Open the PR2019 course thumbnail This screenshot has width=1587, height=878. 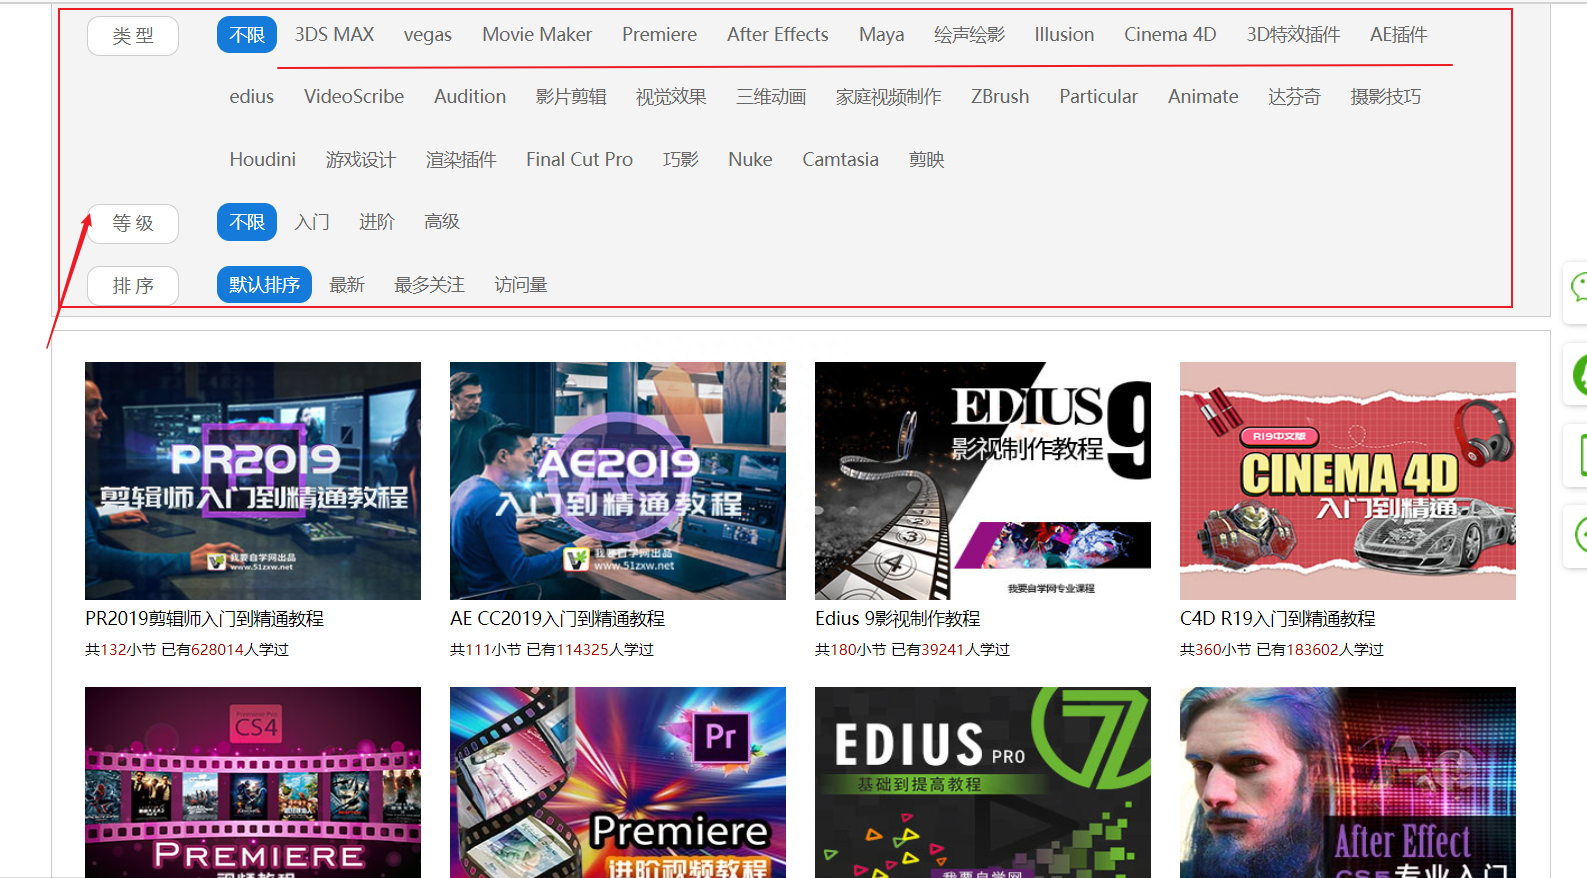(x=253, y=481)
